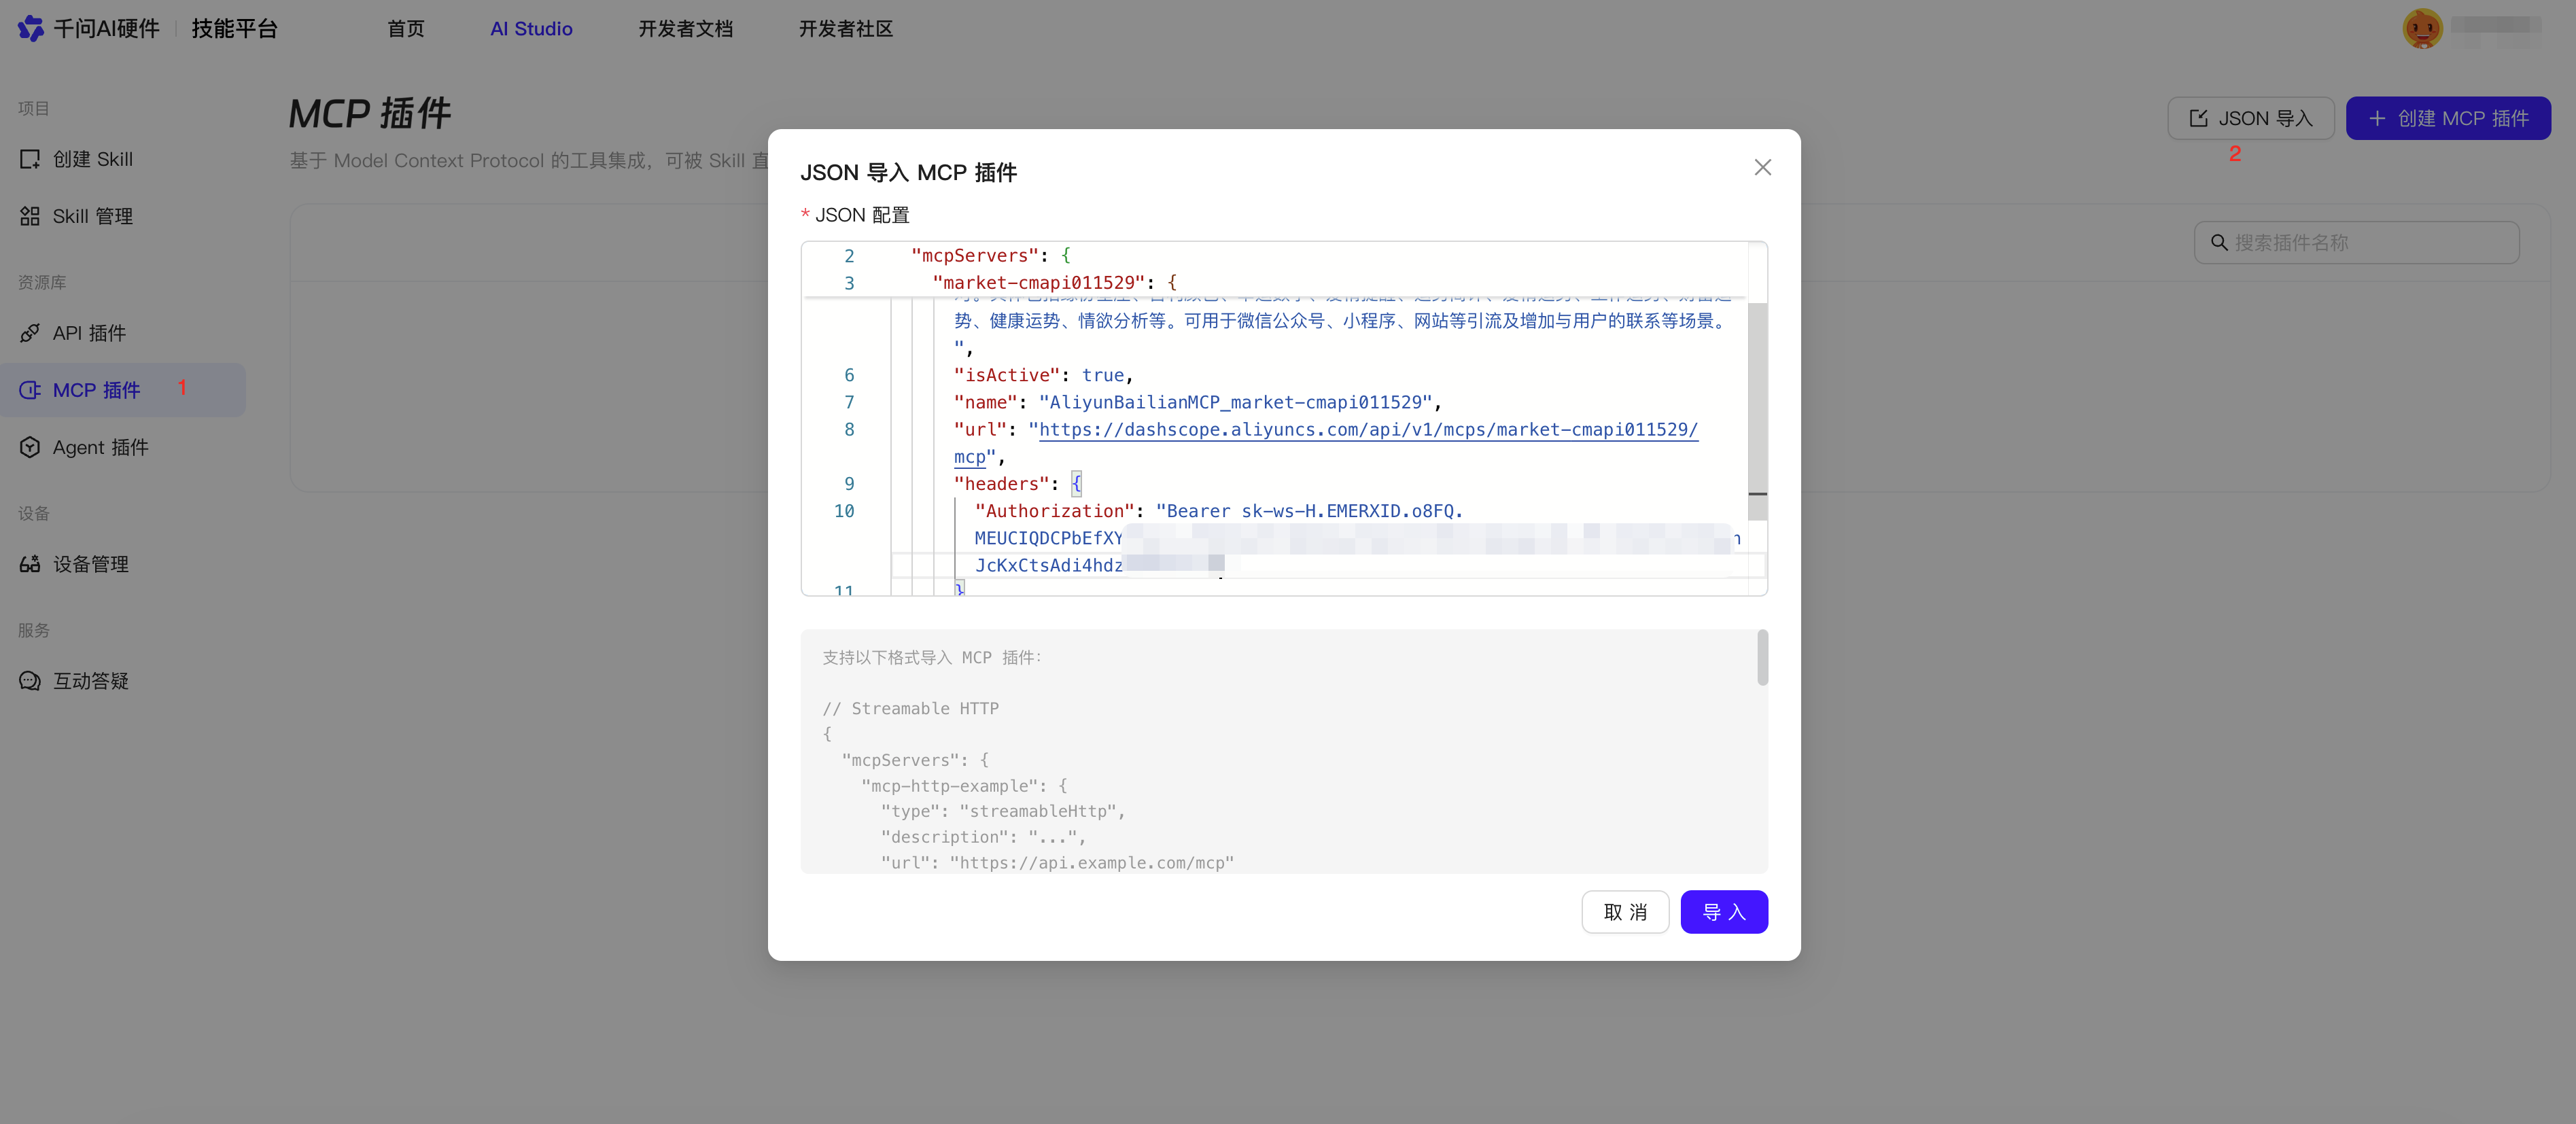The width and height of the screenshot is (2576, 1124).
Task: Click the 互动答疑 chat icon
Action: tap(30, 681)
